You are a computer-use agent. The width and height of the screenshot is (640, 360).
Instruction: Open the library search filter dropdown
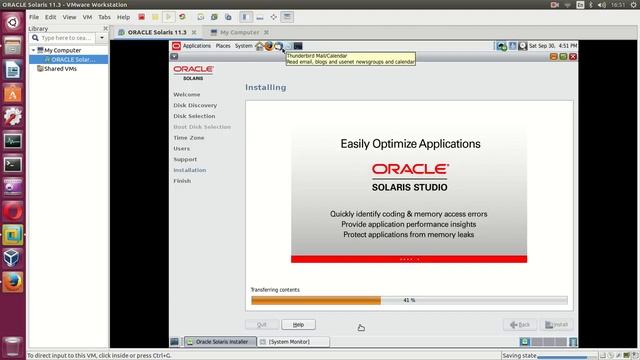point(102,38)
